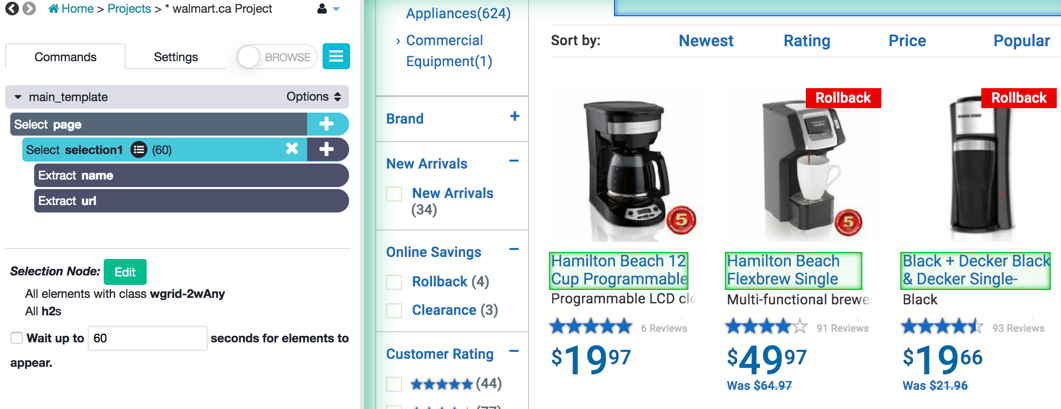
Task: Click the green Edit button
Action: [x=125, y=272]
